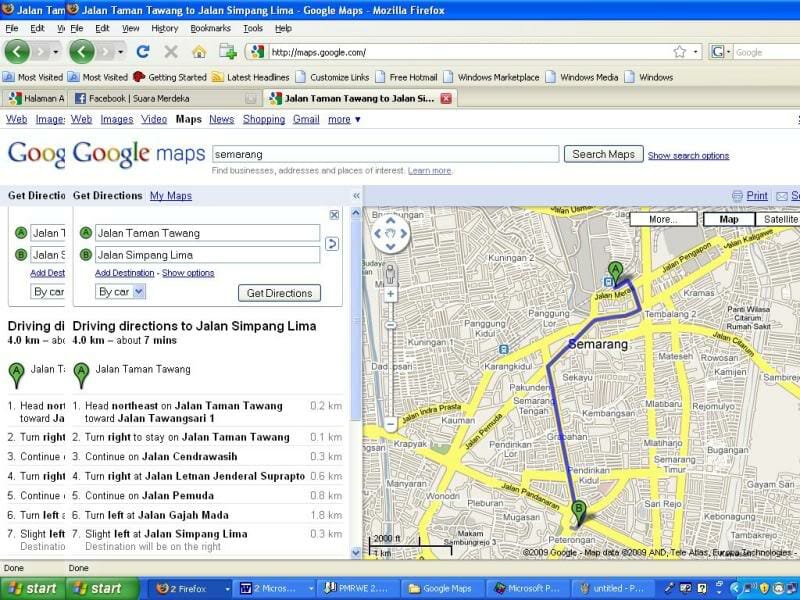Click the search field containing 'semarang'
The height and width of the screenshot is (600, 800).
click(x=385, y=154)
